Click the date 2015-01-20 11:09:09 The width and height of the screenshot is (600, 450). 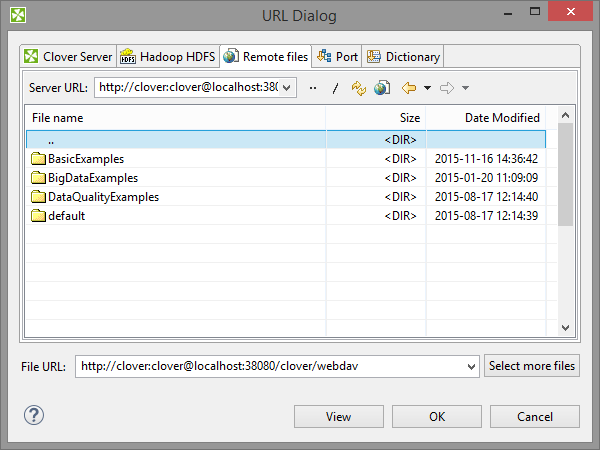click(486, 178)
